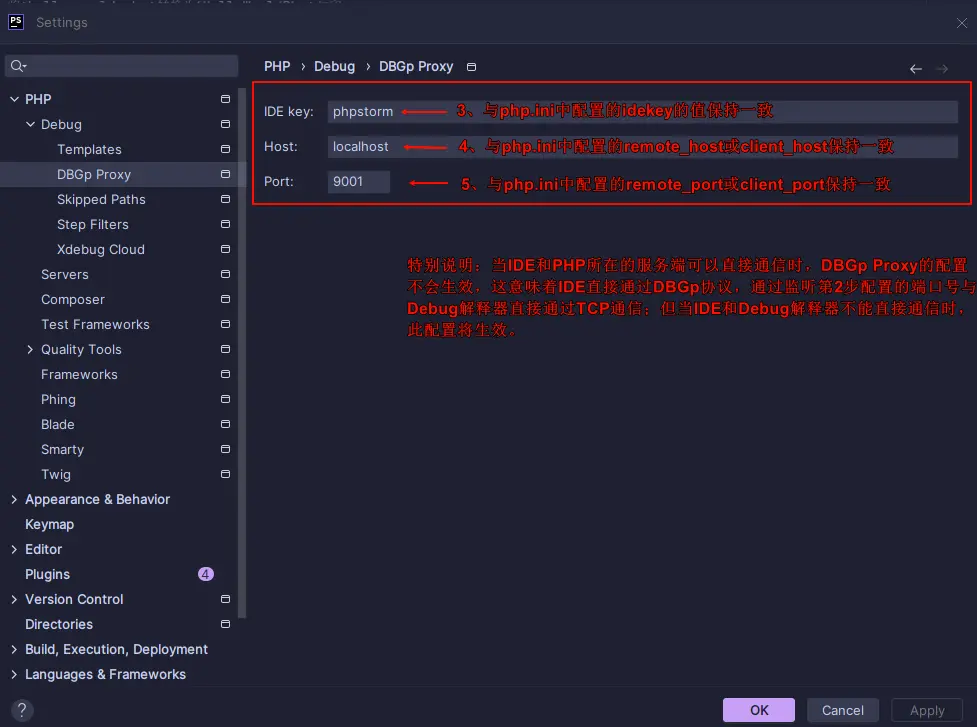977x727 pixels.
Task: Click the project-level icon next to Quality Tools
Action: [x=226, y=349]
